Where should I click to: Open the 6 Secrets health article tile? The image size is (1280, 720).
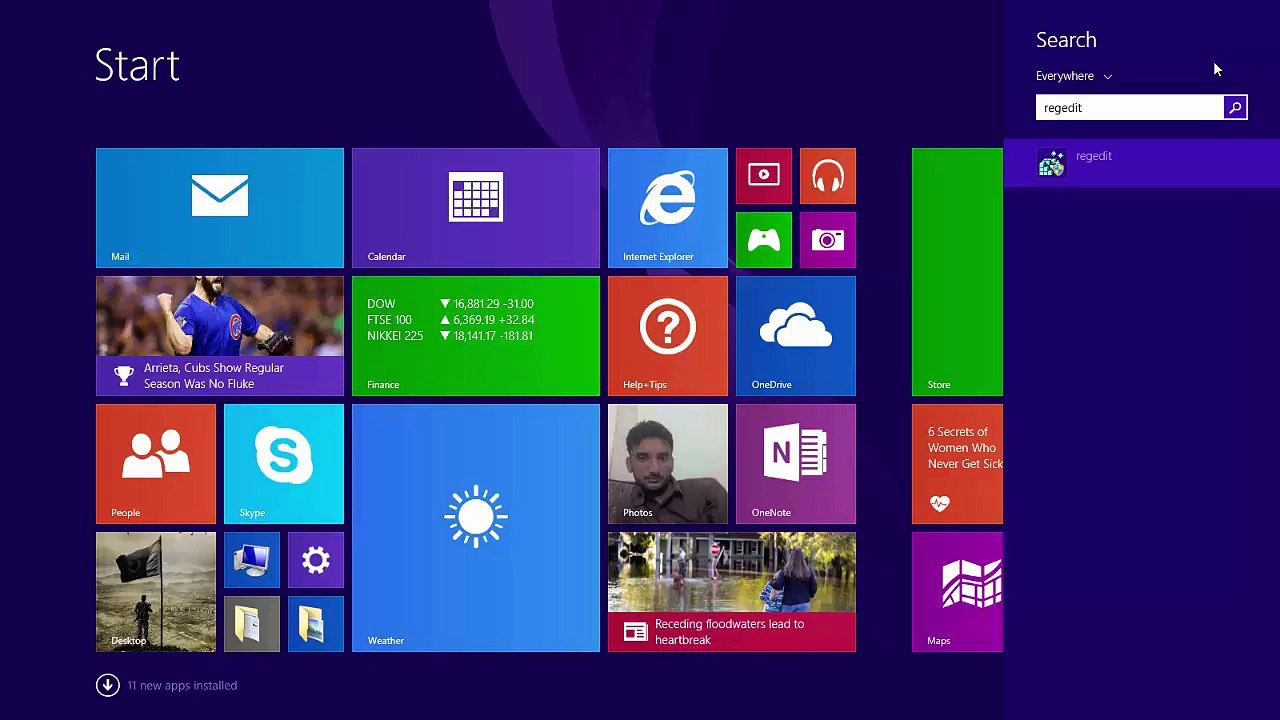point(957,464)
